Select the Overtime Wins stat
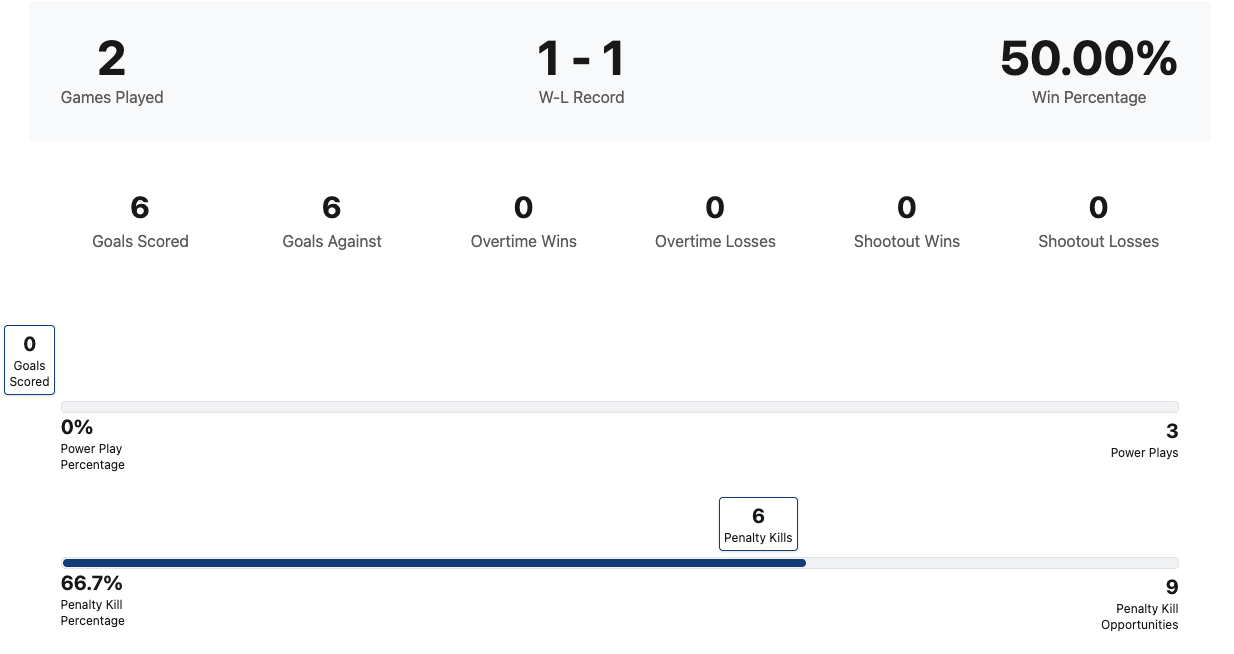Screen dimensions: 1234x654 click(523, 222)
